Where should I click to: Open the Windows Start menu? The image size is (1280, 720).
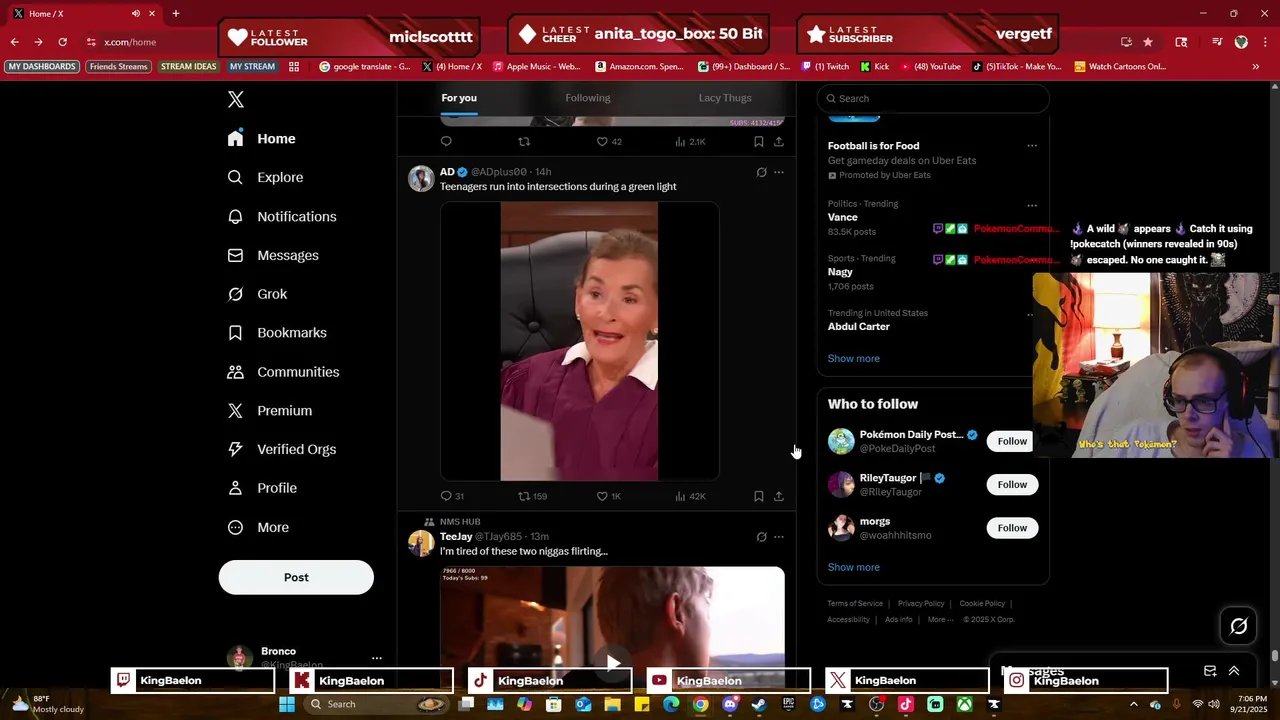[x=287, y=704]
